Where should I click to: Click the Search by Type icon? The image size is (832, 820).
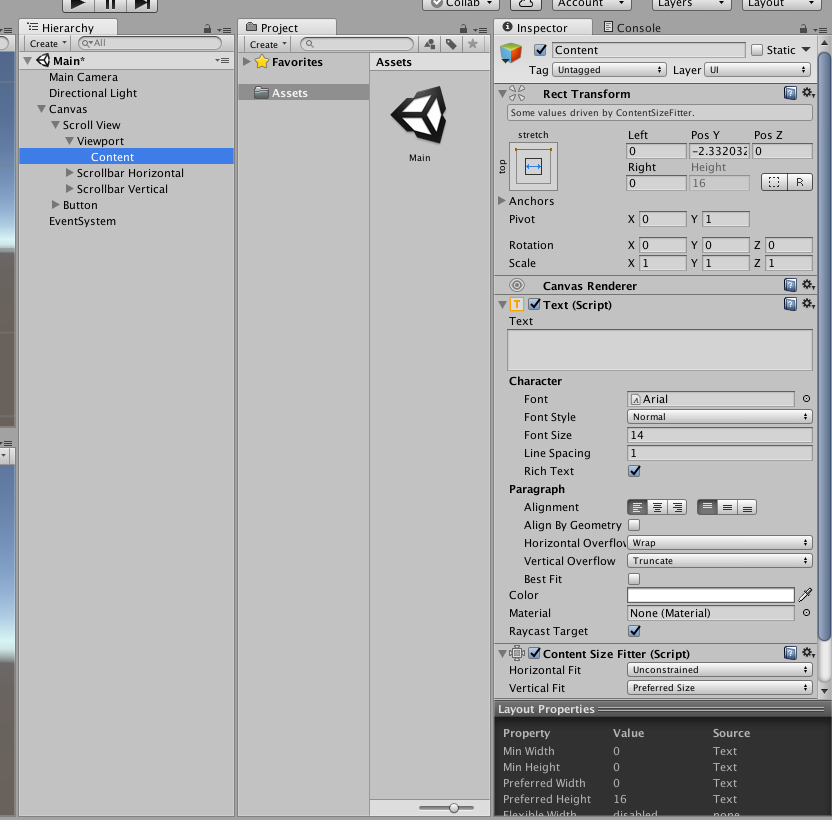click(x=430, y=44)
